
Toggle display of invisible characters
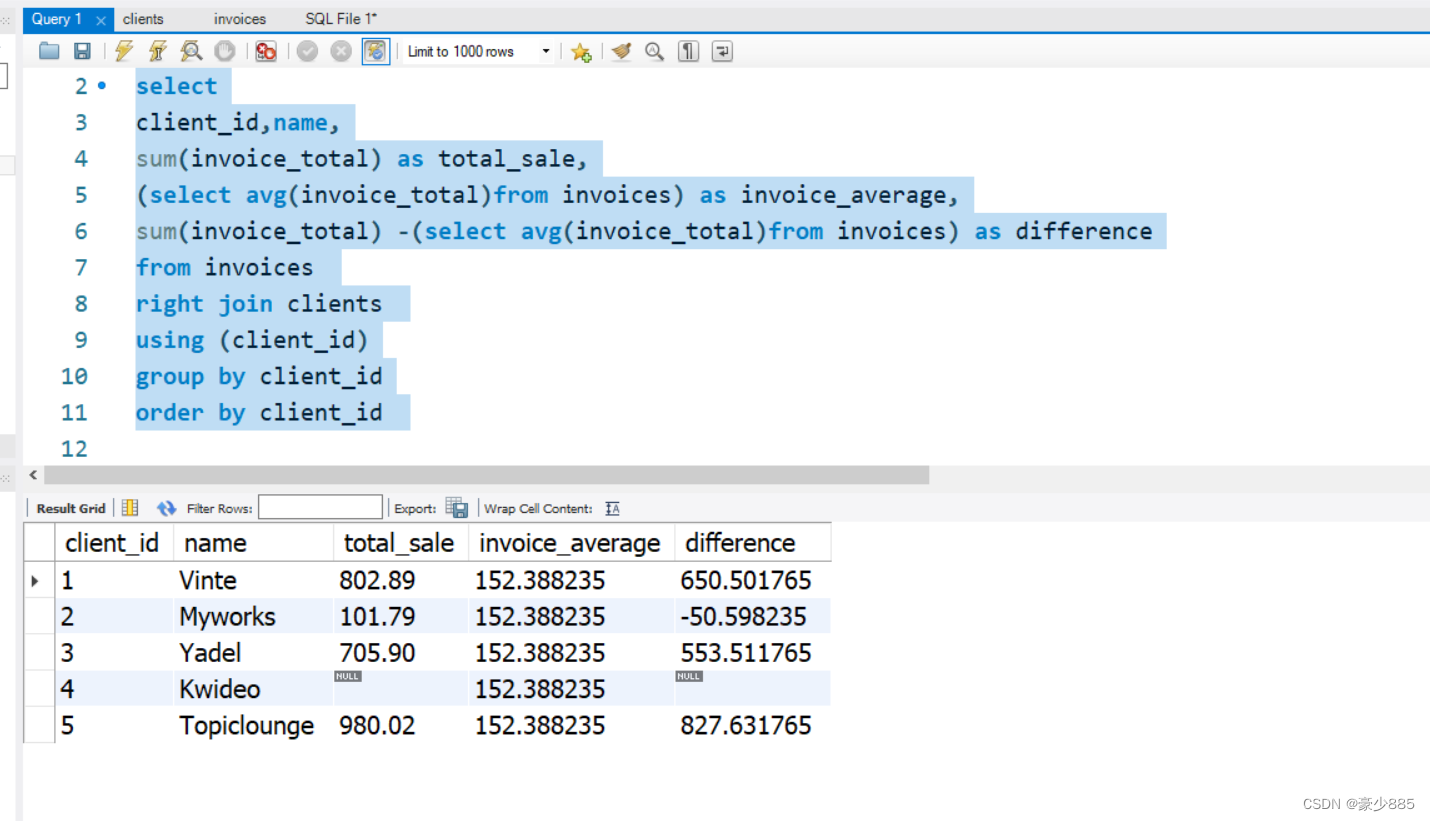(x=688, y=51)
